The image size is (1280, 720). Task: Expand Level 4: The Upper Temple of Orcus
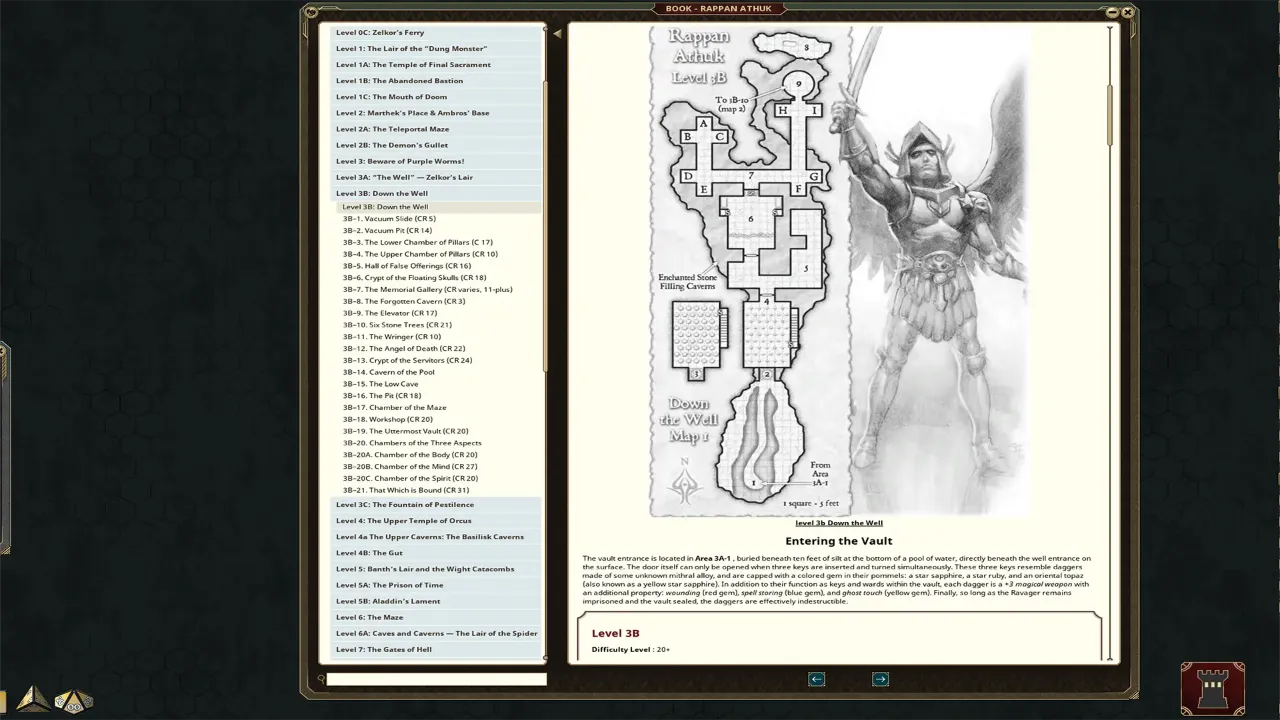coord(436,521)
